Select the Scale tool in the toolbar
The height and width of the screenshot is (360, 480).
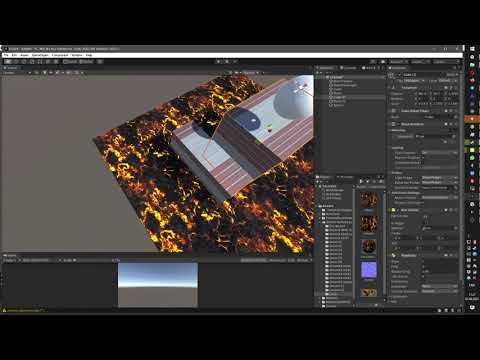click(x=32, y=62)
